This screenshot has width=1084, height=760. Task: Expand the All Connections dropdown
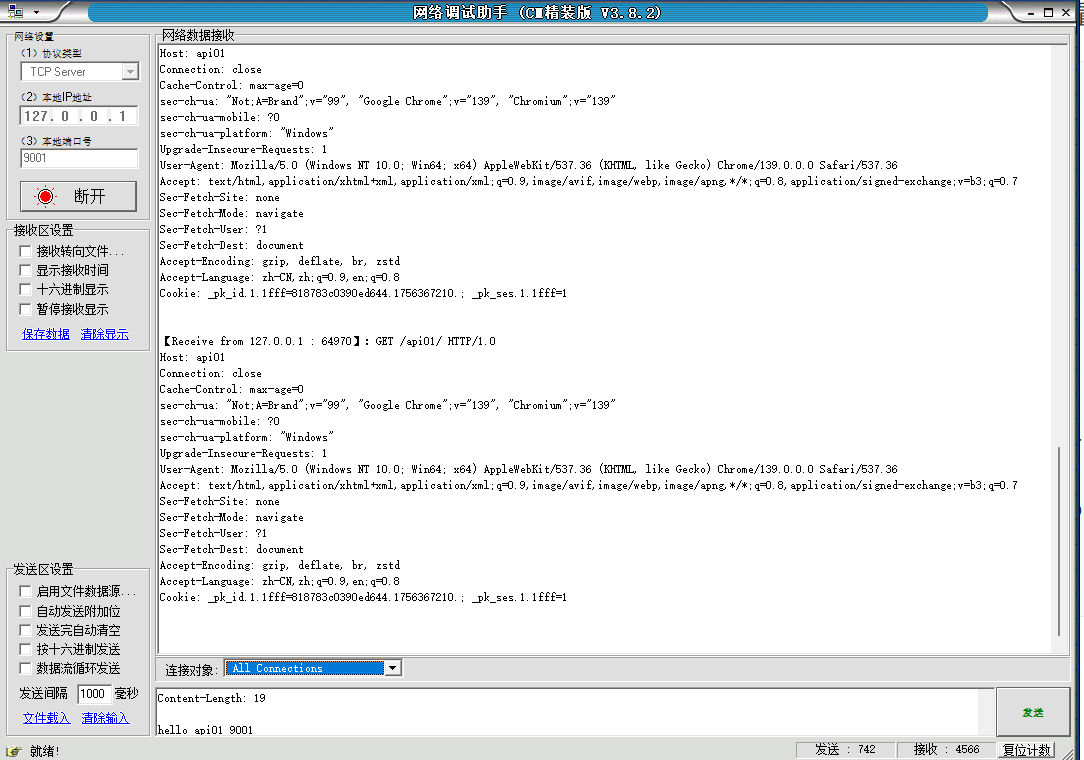click(392, 668)
